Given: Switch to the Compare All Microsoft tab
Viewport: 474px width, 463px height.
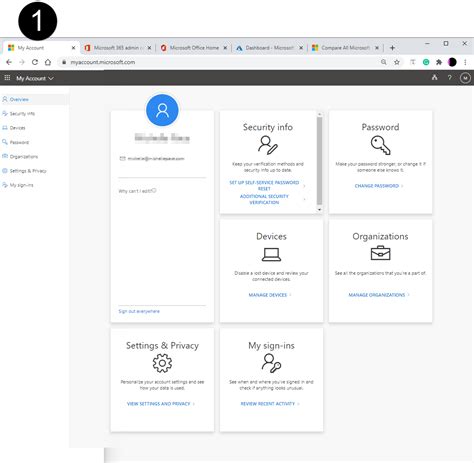Looking at the screenshot, I should click(346, 48).
